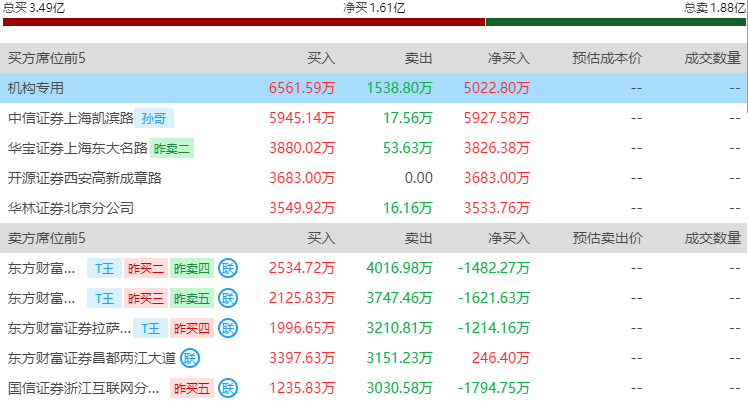
Task: Click the -1621.63万 net value
Action: point(494,298)
